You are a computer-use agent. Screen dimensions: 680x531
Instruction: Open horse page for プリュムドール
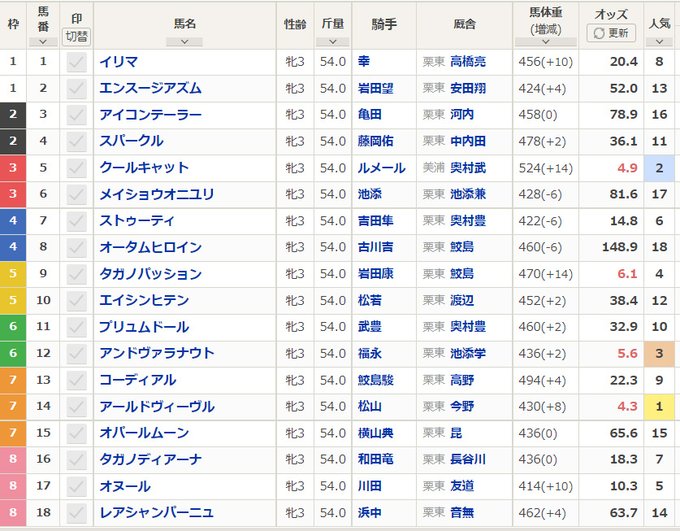(x=144, y=327)
